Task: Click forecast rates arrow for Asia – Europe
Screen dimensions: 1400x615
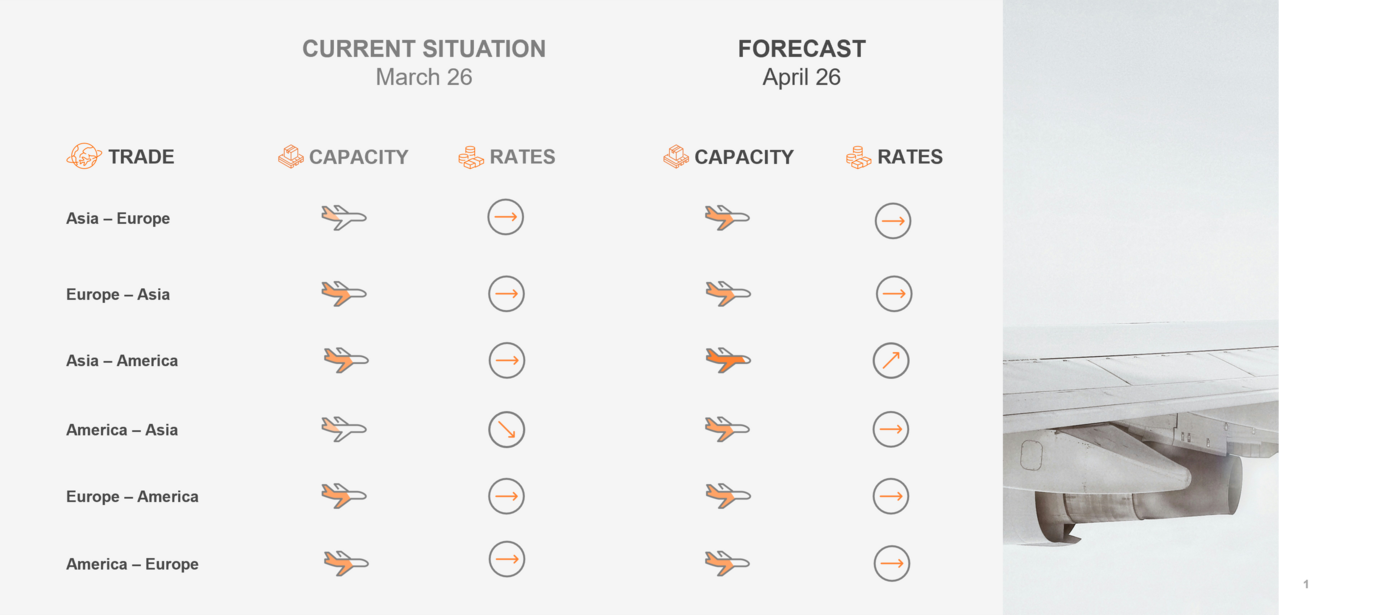Action: click(893, 221)
